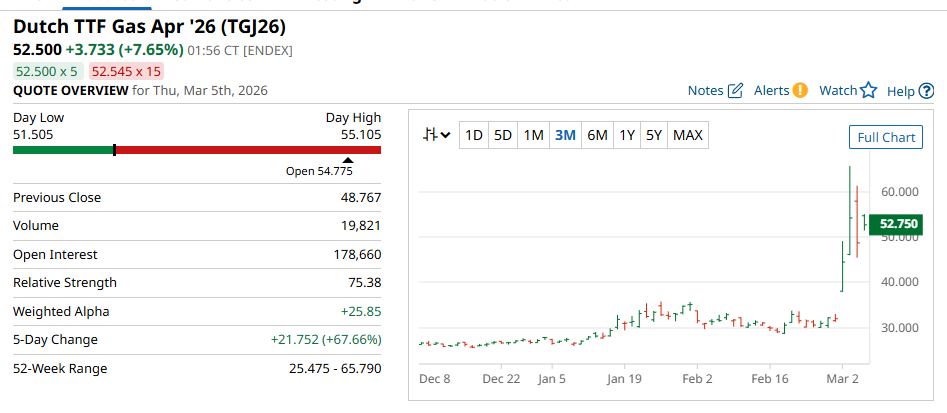
Task: Show the 1Y chart range
Action: click(627, 135)
